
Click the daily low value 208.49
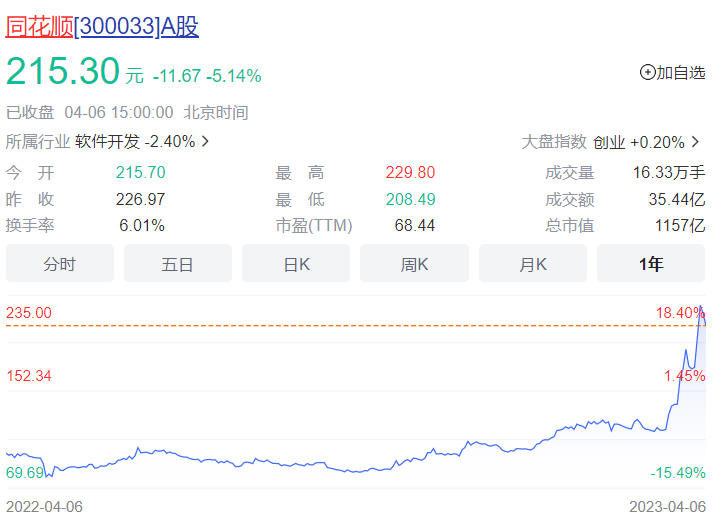pyautogui.click(x=410, y=199)
